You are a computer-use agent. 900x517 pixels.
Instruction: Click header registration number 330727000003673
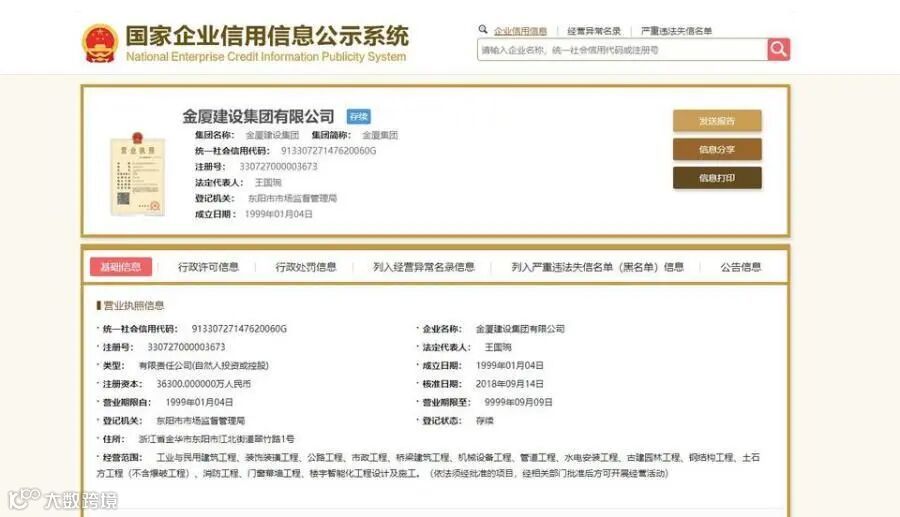tap(278, 166)
